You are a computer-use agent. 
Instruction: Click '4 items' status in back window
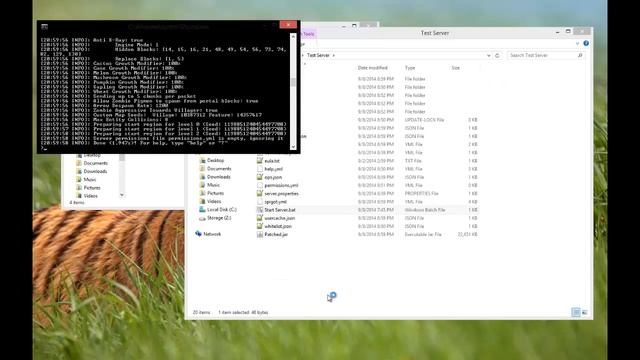[x=77, y=202]
